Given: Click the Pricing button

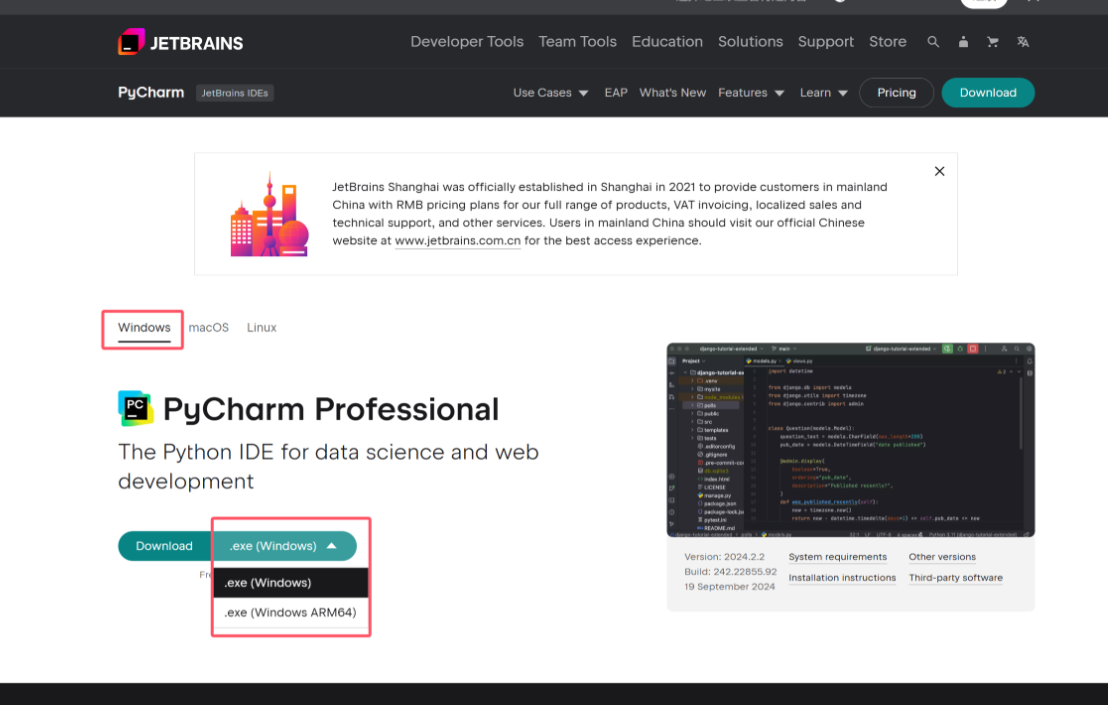Looking at the screenshot, I should pyautogui.click(x=896, y=93).
